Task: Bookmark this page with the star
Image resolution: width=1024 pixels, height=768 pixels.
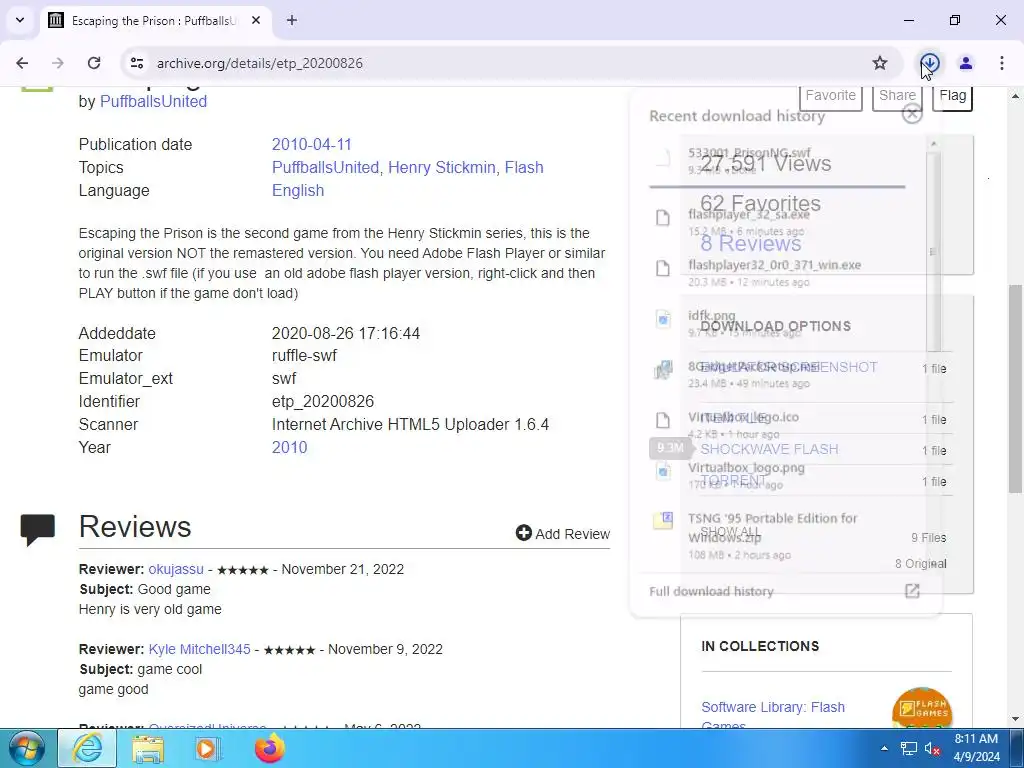Action: [x=880, y=63]
